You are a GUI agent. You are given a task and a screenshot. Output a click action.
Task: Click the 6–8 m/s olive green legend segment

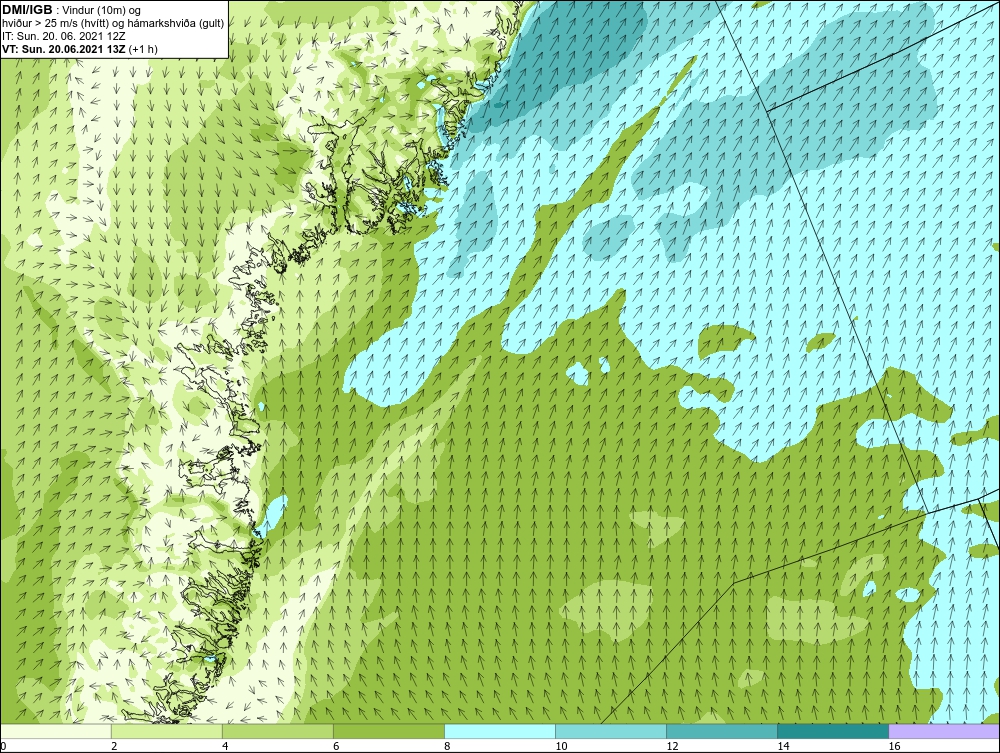tap(388, 731)
